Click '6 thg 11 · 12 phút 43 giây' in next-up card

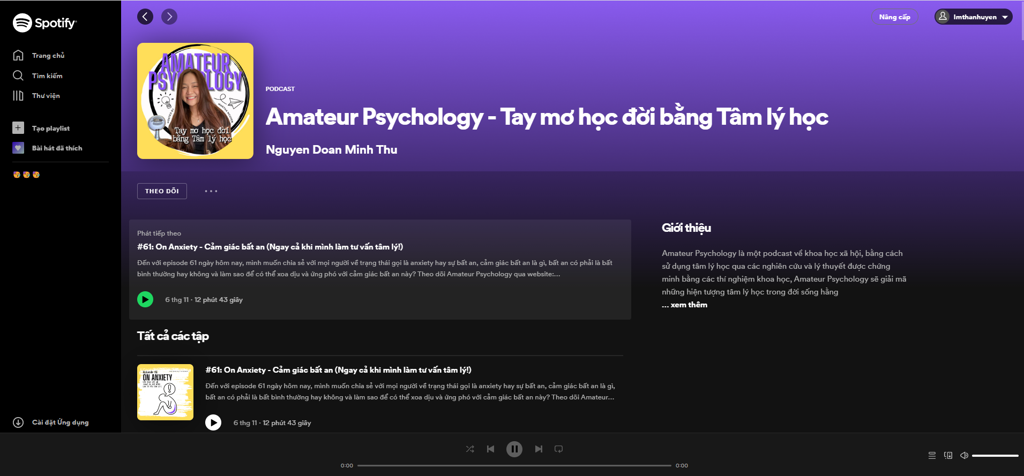point(204,300)
